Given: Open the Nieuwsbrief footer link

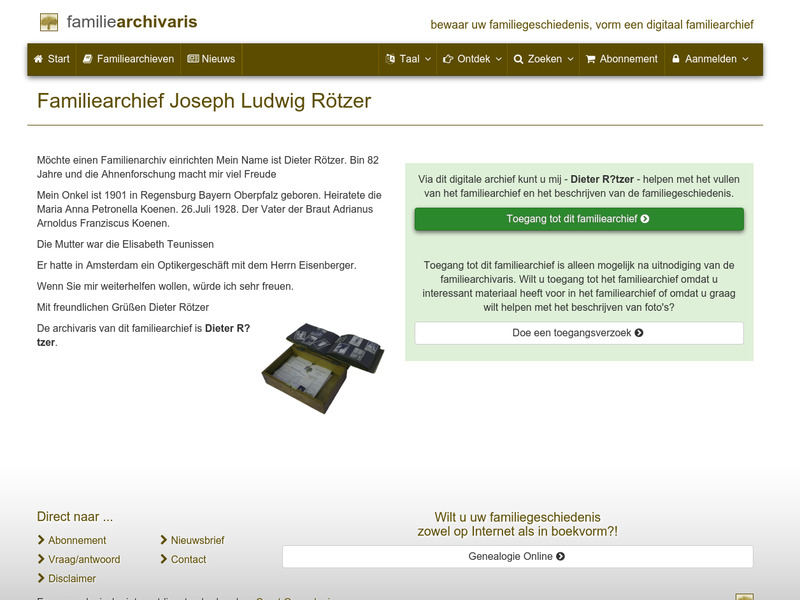Looking at the screenshot, I should [x=196, y=539].
